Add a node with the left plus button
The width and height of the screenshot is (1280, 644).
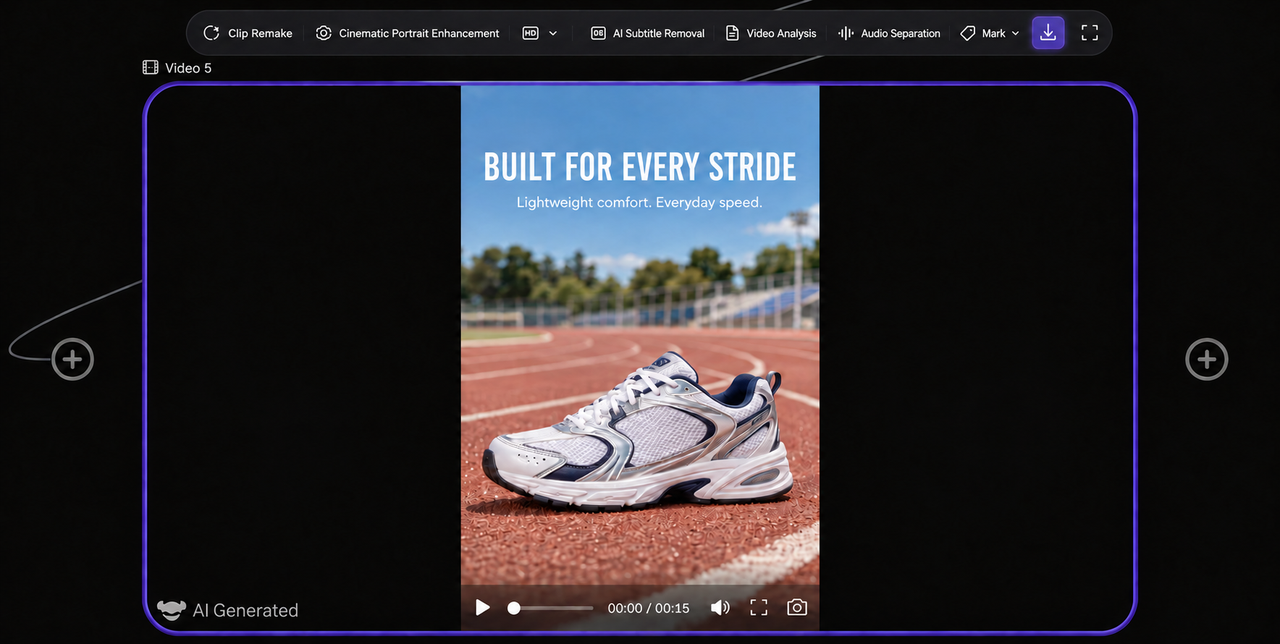point(73,360)
